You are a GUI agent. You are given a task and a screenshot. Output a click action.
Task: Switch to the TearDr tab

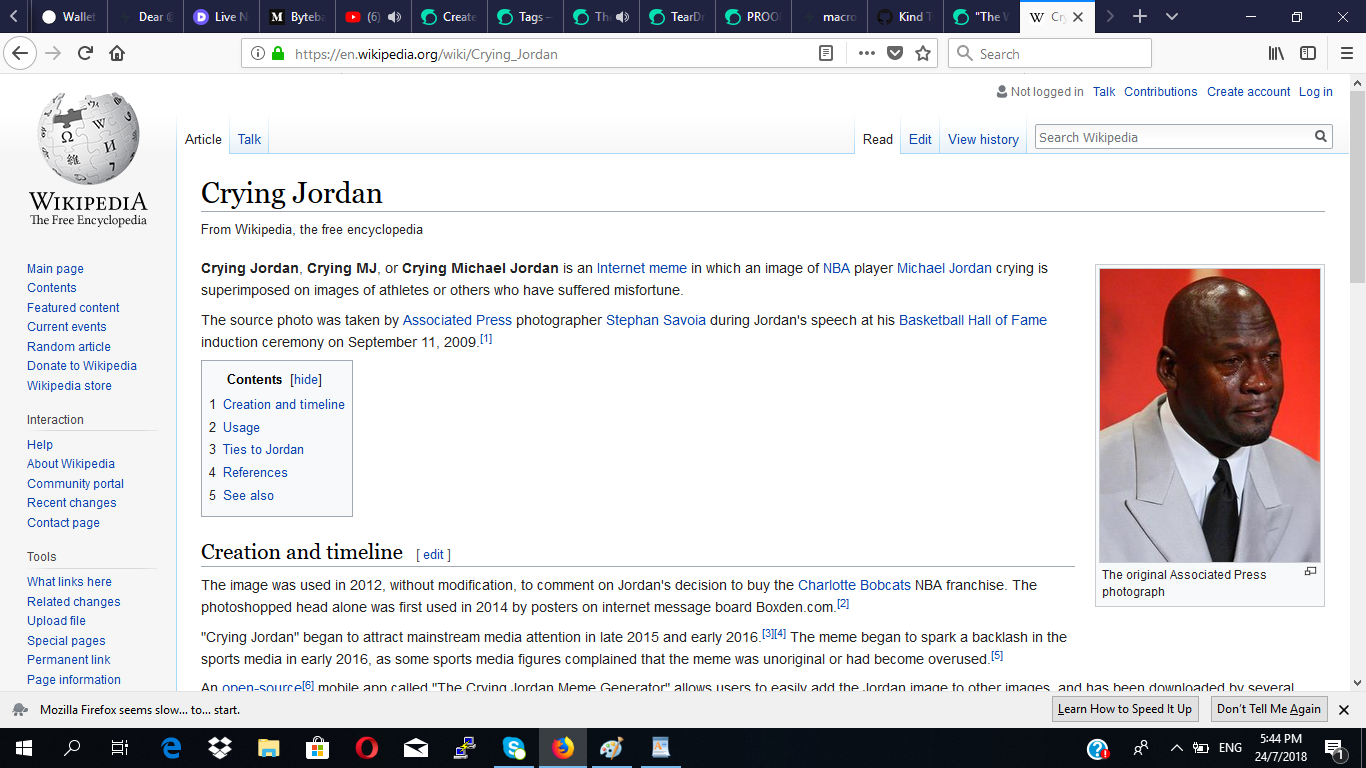coord(677,17)
